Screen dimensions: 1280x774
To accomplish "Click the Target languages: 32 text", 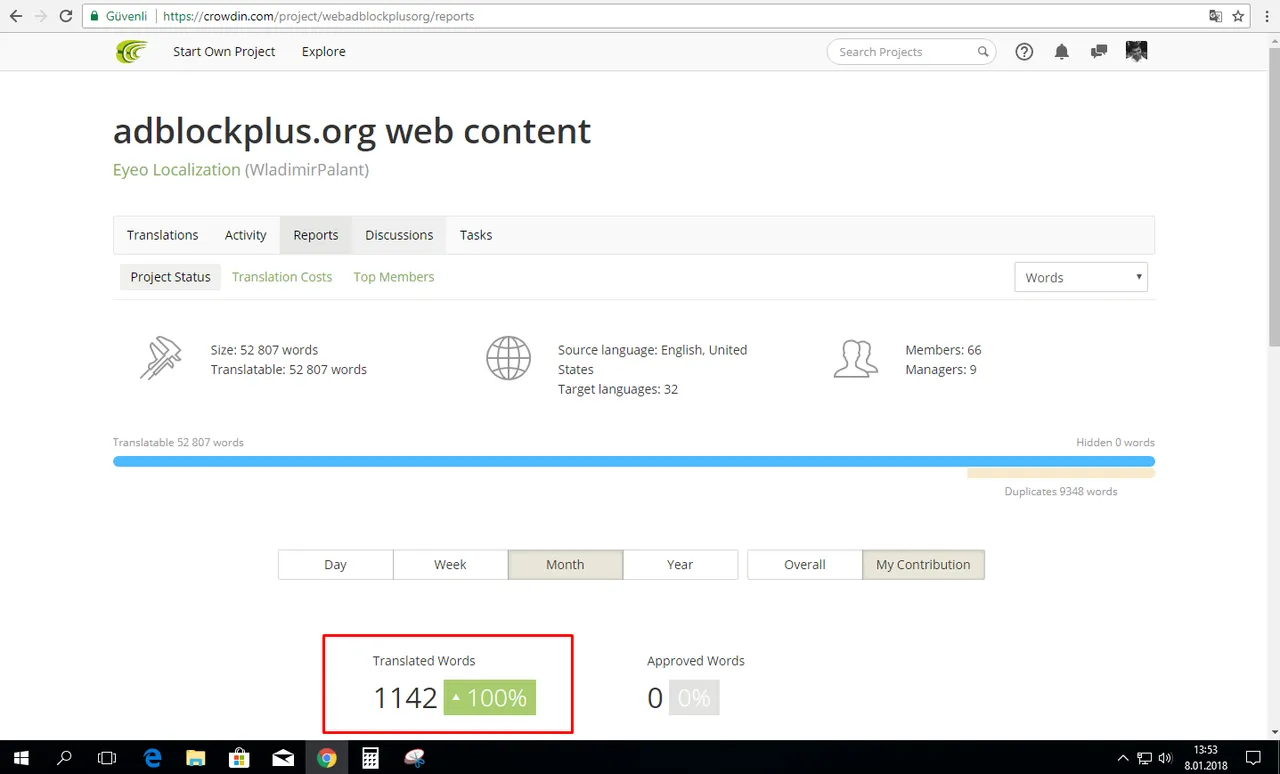I will 618,389.
